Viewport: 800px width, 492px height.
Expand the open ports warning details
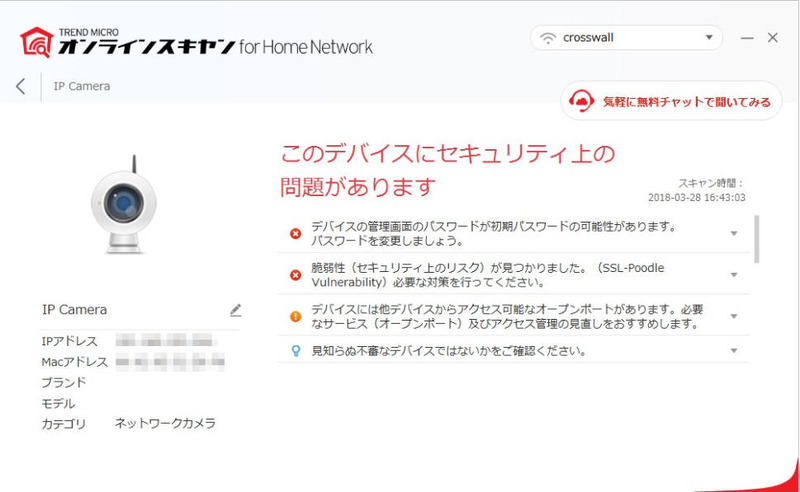pyautogui.click(x=733, y=316)
